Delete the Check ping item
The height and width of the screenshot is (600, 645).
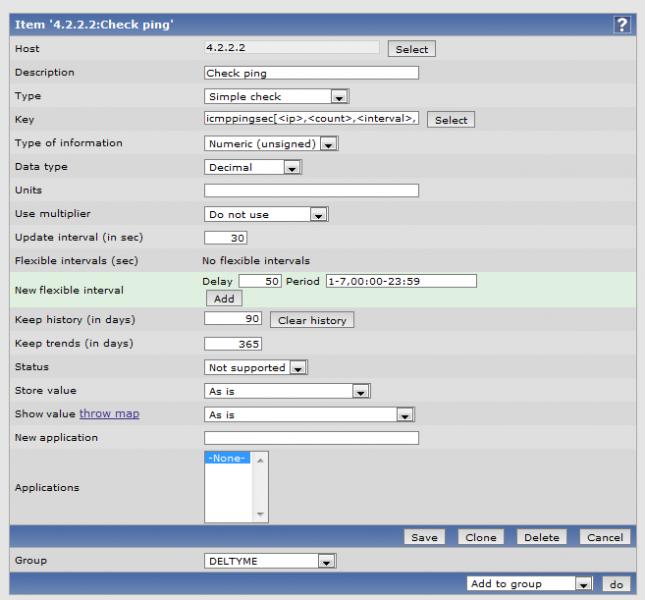[541, 538]
